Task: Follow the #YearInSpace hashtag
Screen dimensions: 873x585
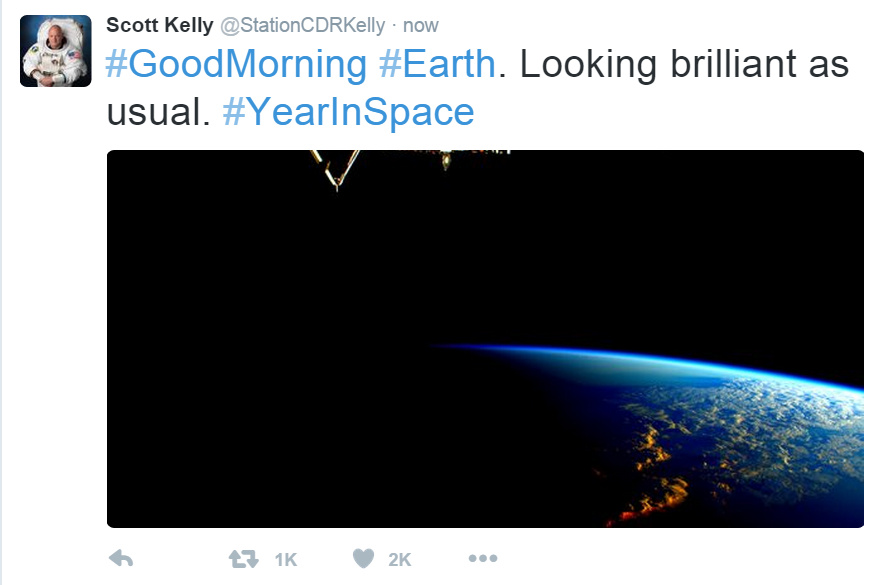Action: coord(349,112)
